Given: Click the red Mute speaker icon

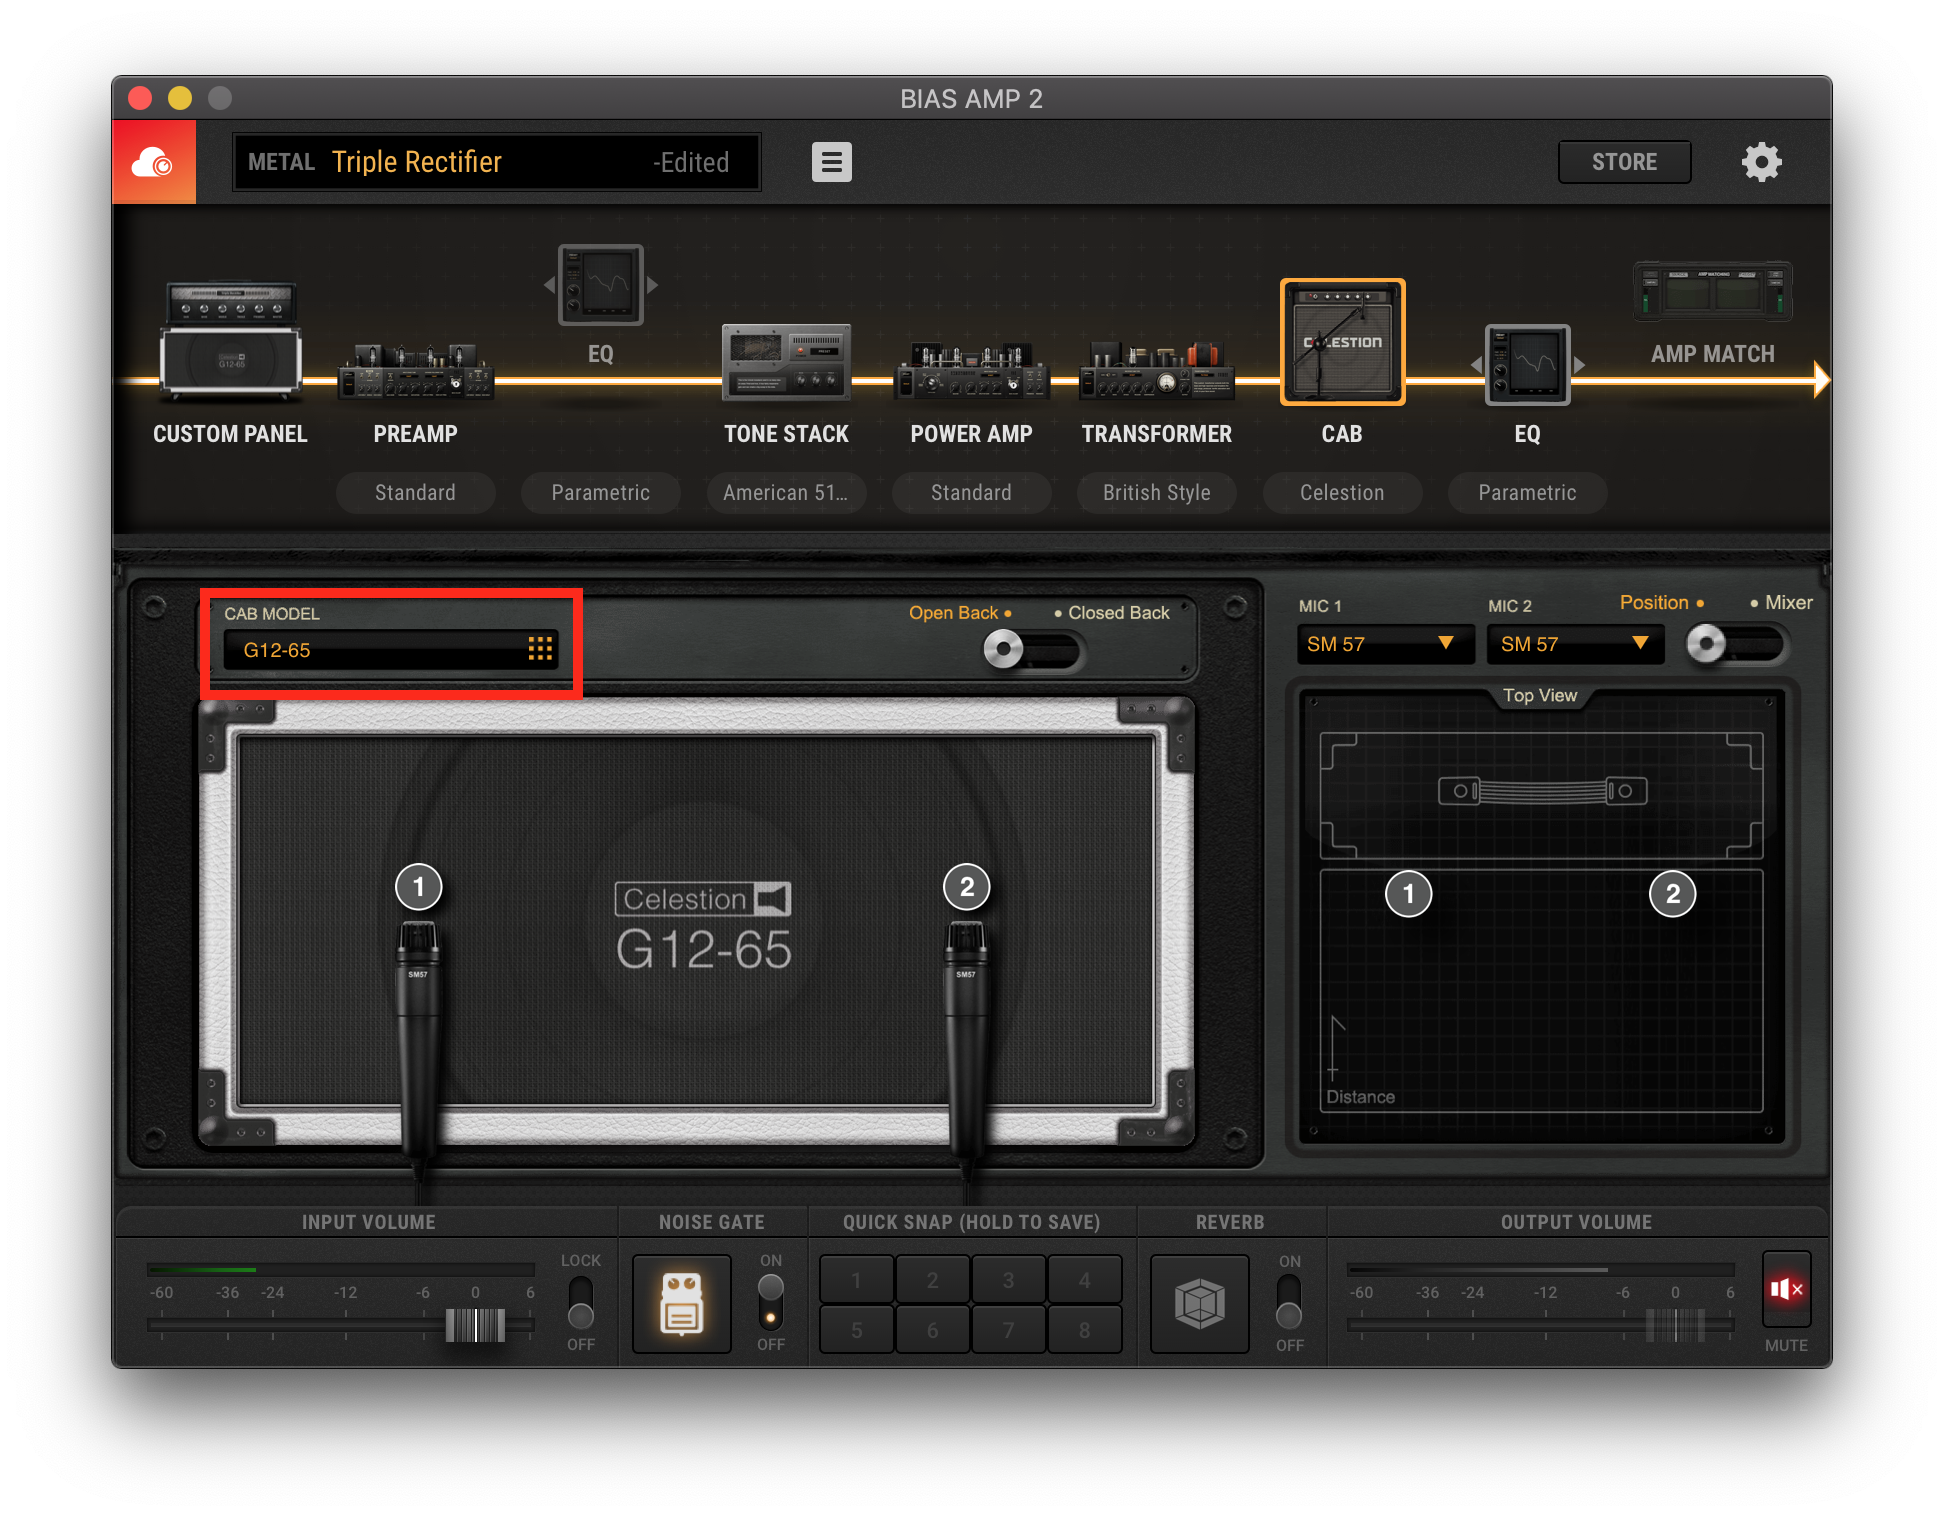Looking at the screenshot, I should click(1786, 1289).
